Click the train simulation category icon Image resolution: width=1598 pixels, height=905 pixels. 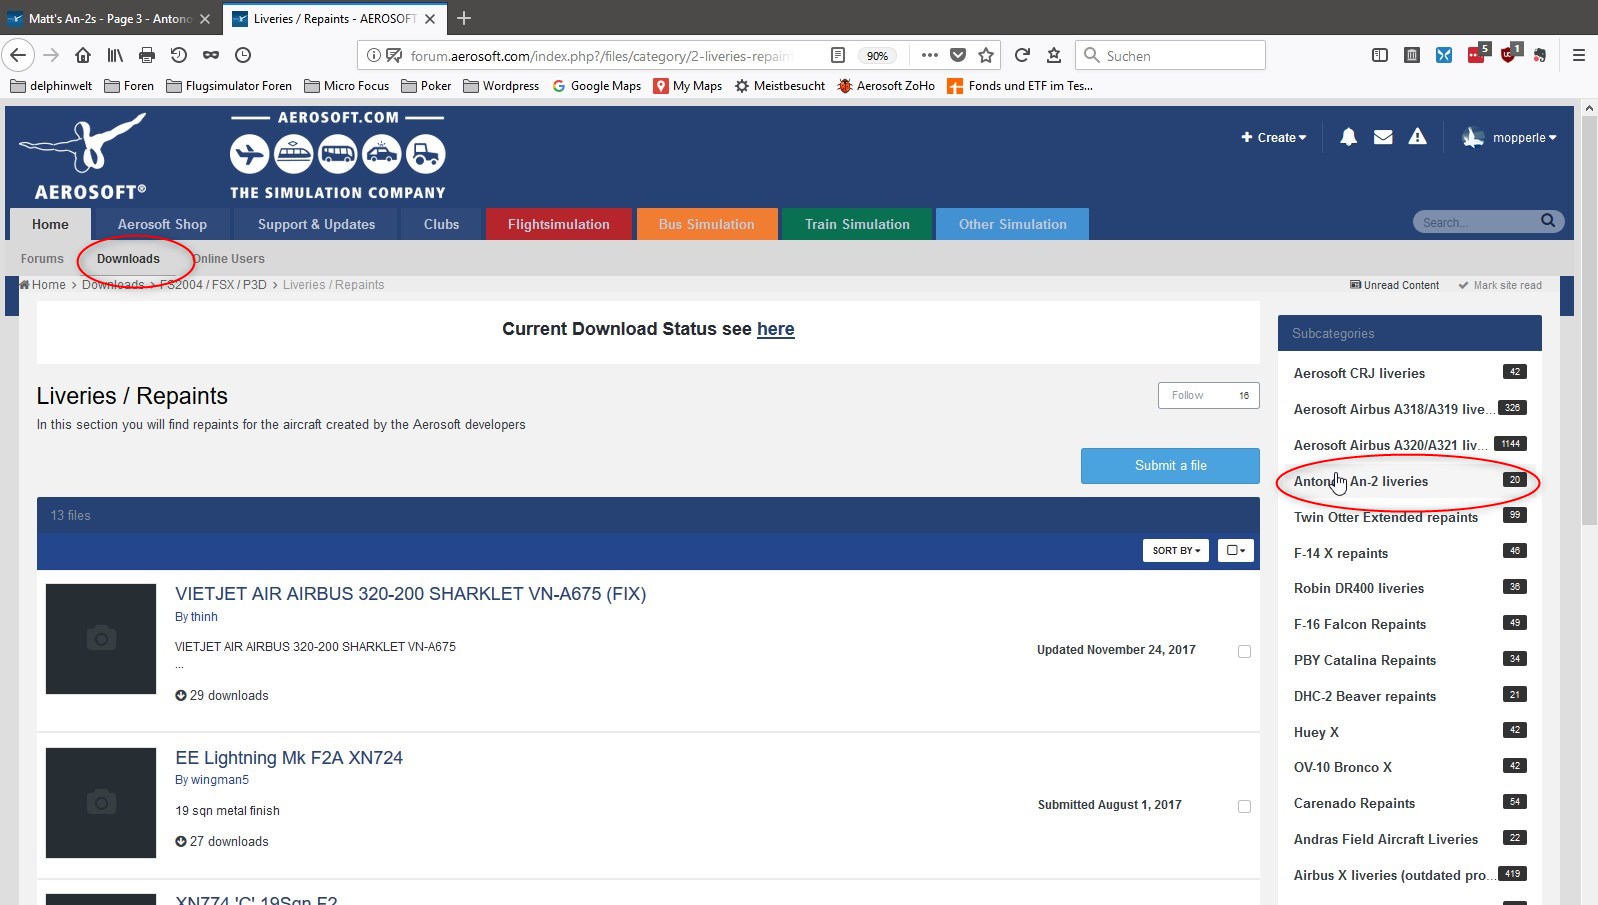[294, 154]
